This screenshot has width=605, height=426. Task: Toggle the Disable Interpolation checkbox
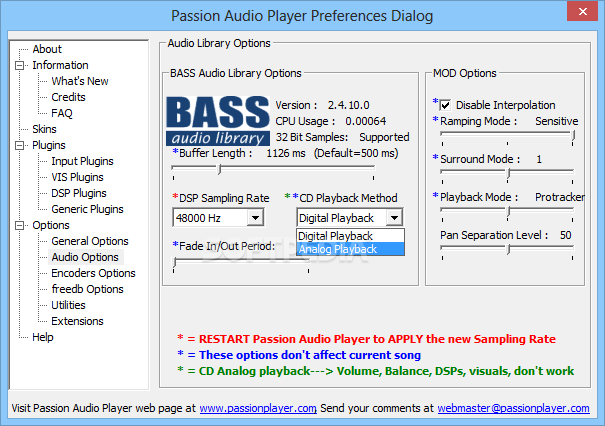pyautogui.click(x=445, y=105)
